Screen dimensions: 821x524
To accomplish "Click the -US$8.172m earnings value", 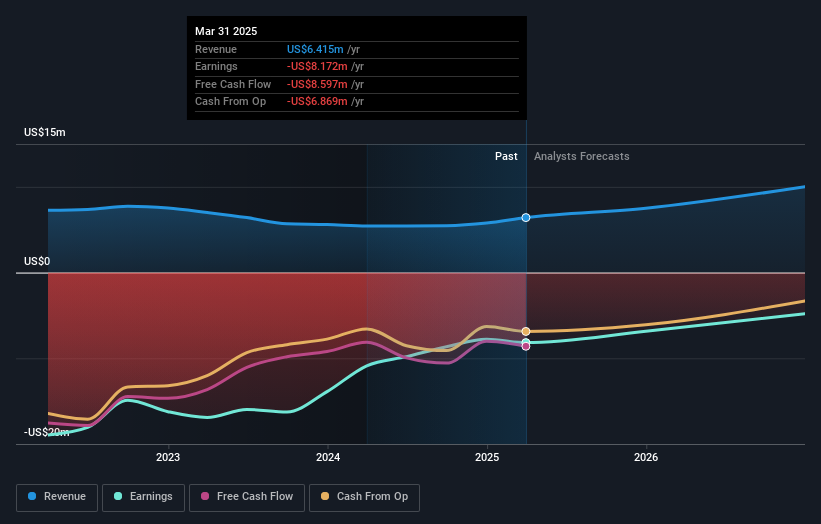I will (317, 66).
